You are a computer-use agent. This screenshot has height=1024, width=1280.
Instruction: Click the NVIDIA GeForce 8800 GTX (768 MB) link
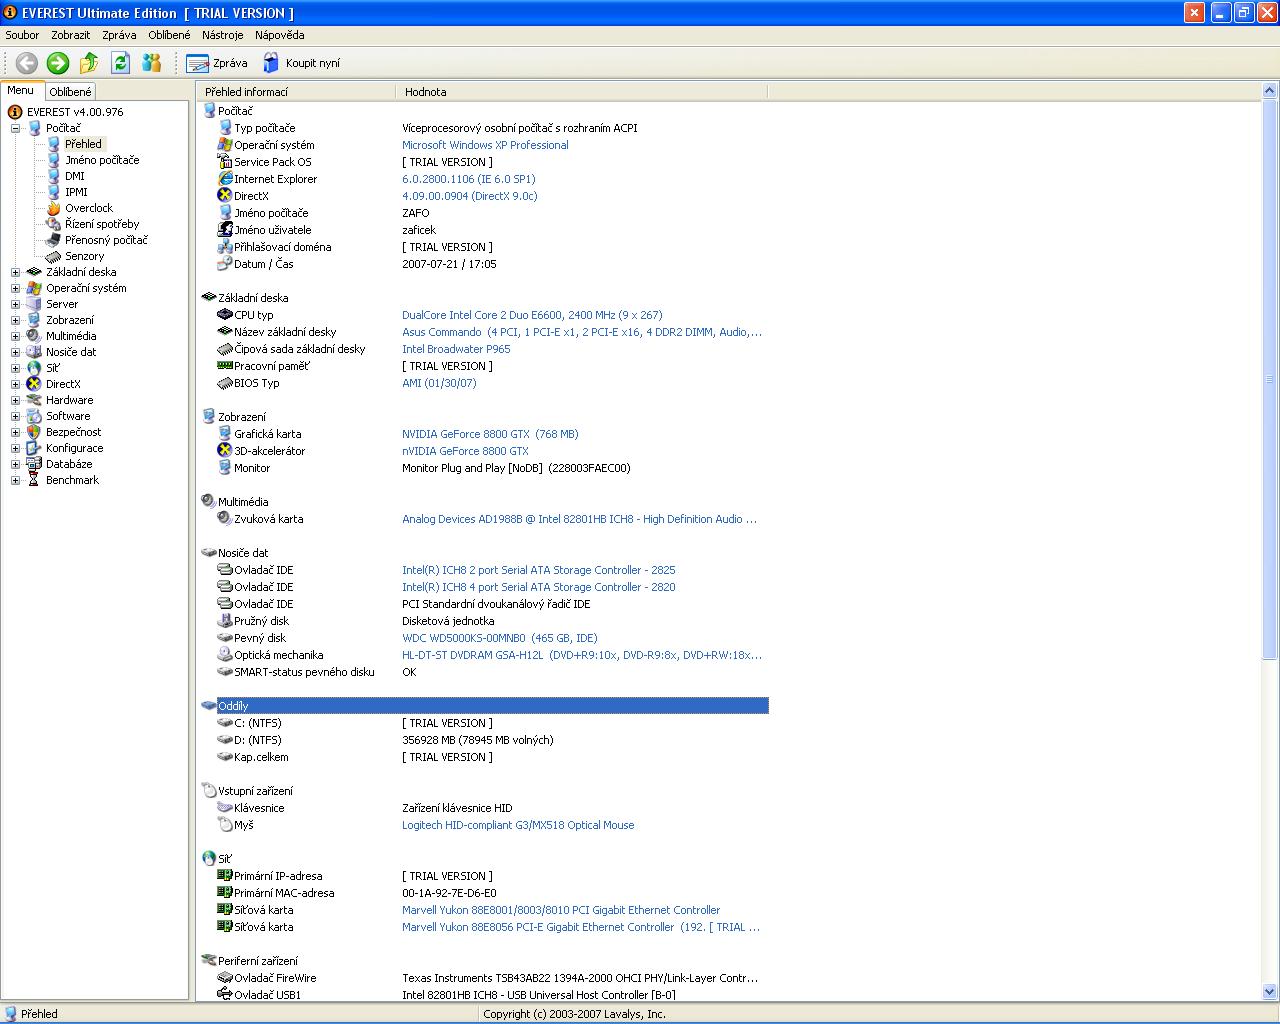pyautogui.click(x=490, y=434)
